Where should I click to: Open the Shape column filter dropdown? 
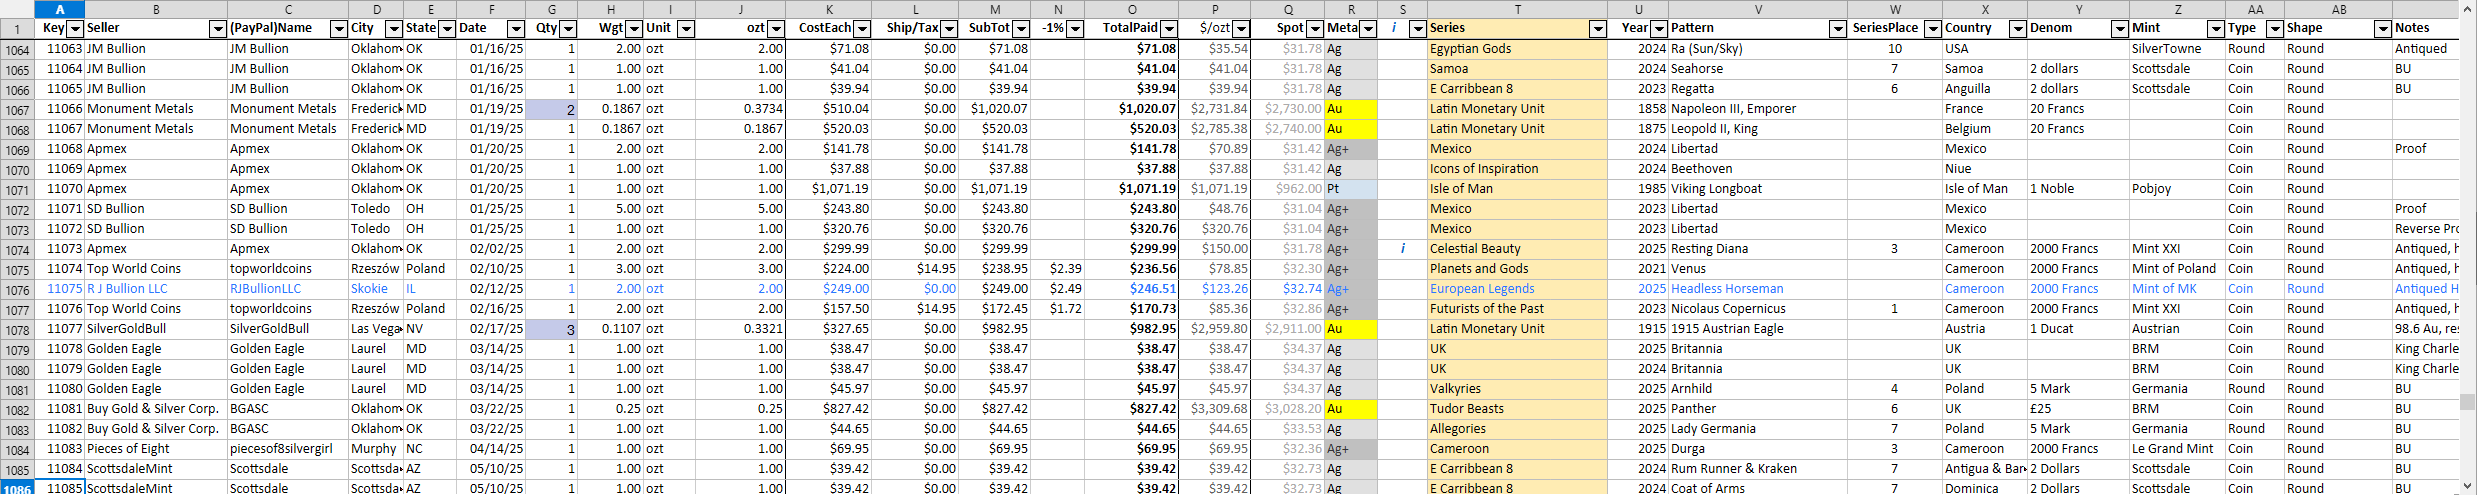(2383, 29)
